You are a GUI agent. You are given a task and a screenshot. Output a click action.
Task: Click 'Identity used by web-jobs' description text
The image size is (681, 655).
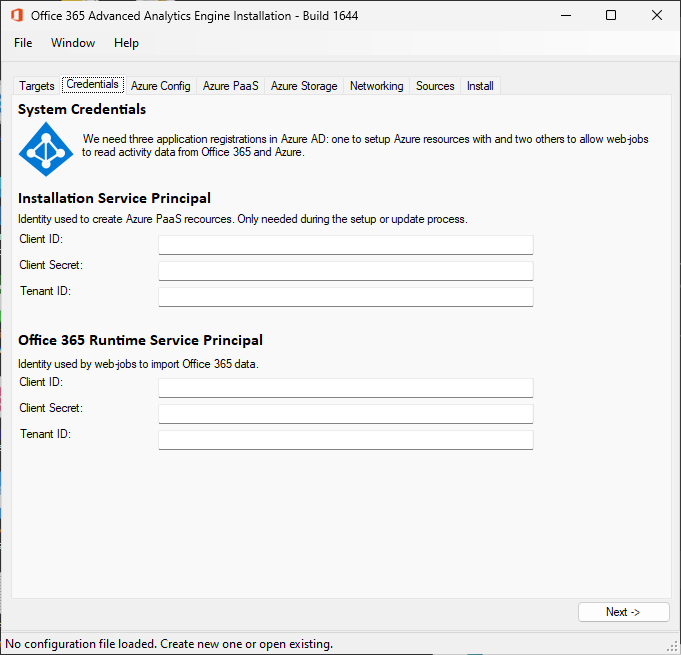click(138, 364)
